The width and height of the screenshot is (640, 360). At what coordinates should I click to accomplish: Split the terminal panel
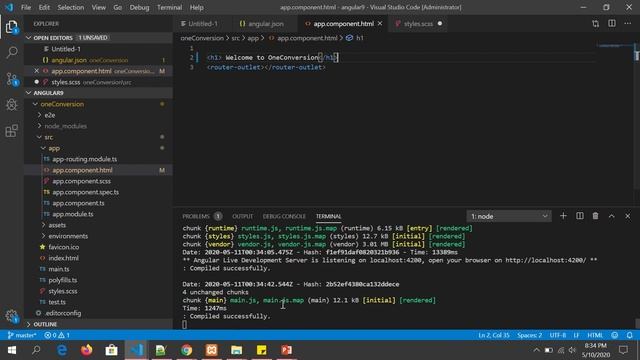pos(580,216)
